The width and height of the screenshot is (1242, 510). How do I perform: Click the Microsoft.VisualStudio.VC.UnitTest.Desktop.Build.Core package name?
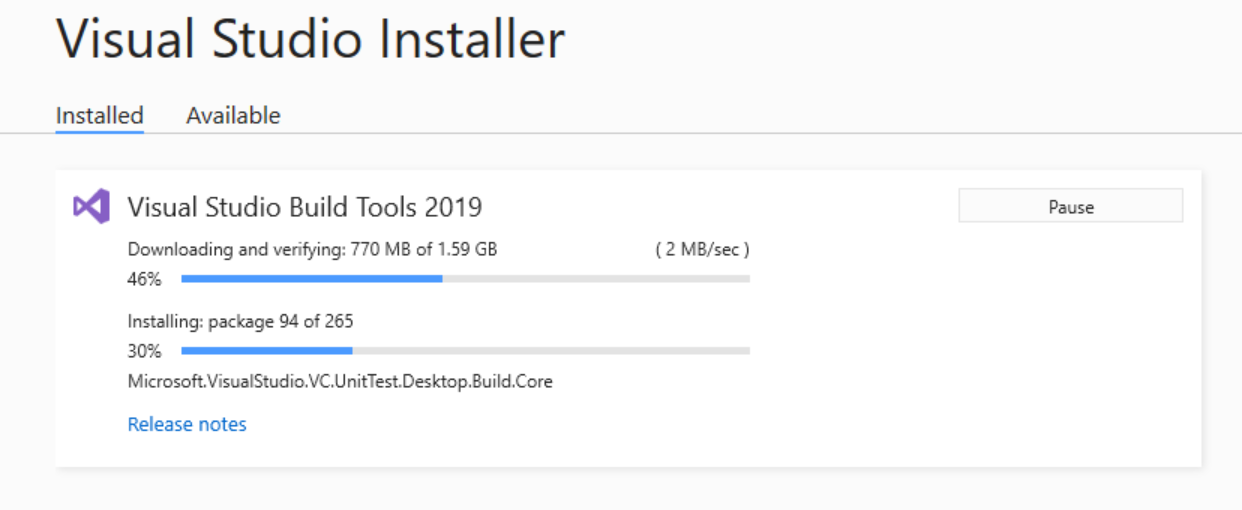click(340, 381)
